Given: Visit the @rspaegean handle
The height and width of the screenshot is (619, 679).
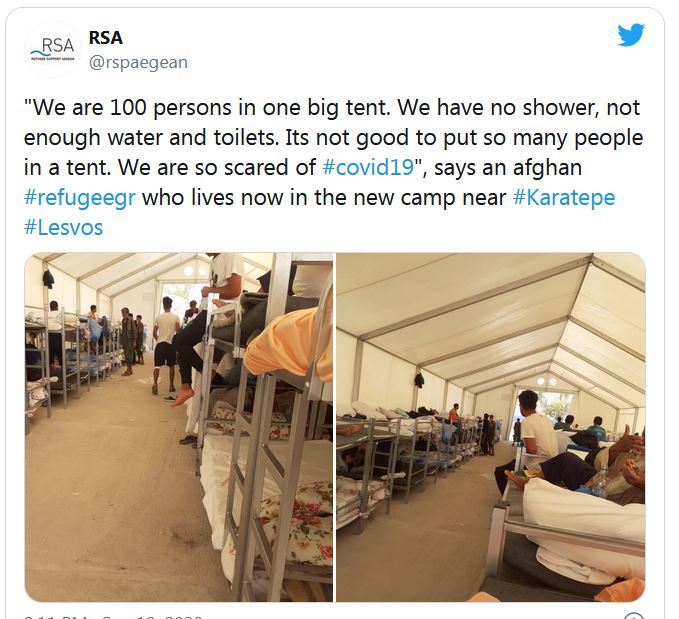Looking at the screenshot, I should tap(138, 62).
